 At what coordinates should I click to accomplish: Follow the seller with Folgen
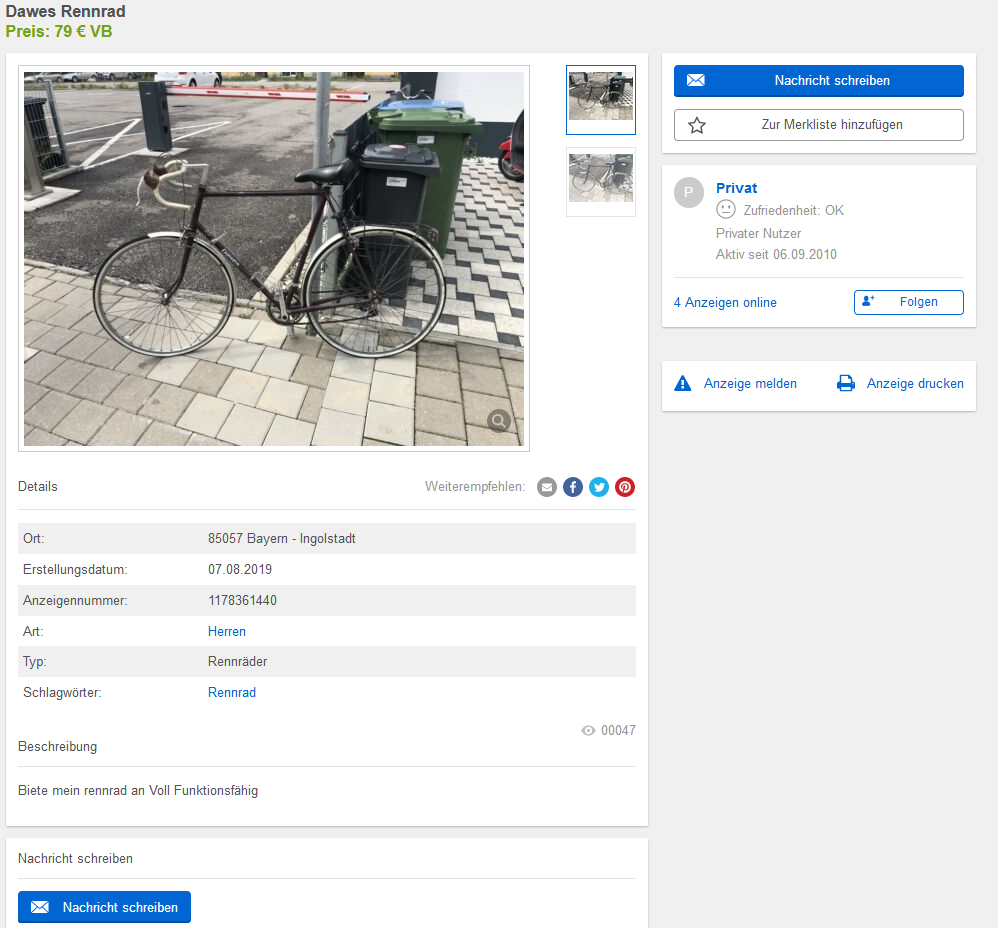click(908, 302)
